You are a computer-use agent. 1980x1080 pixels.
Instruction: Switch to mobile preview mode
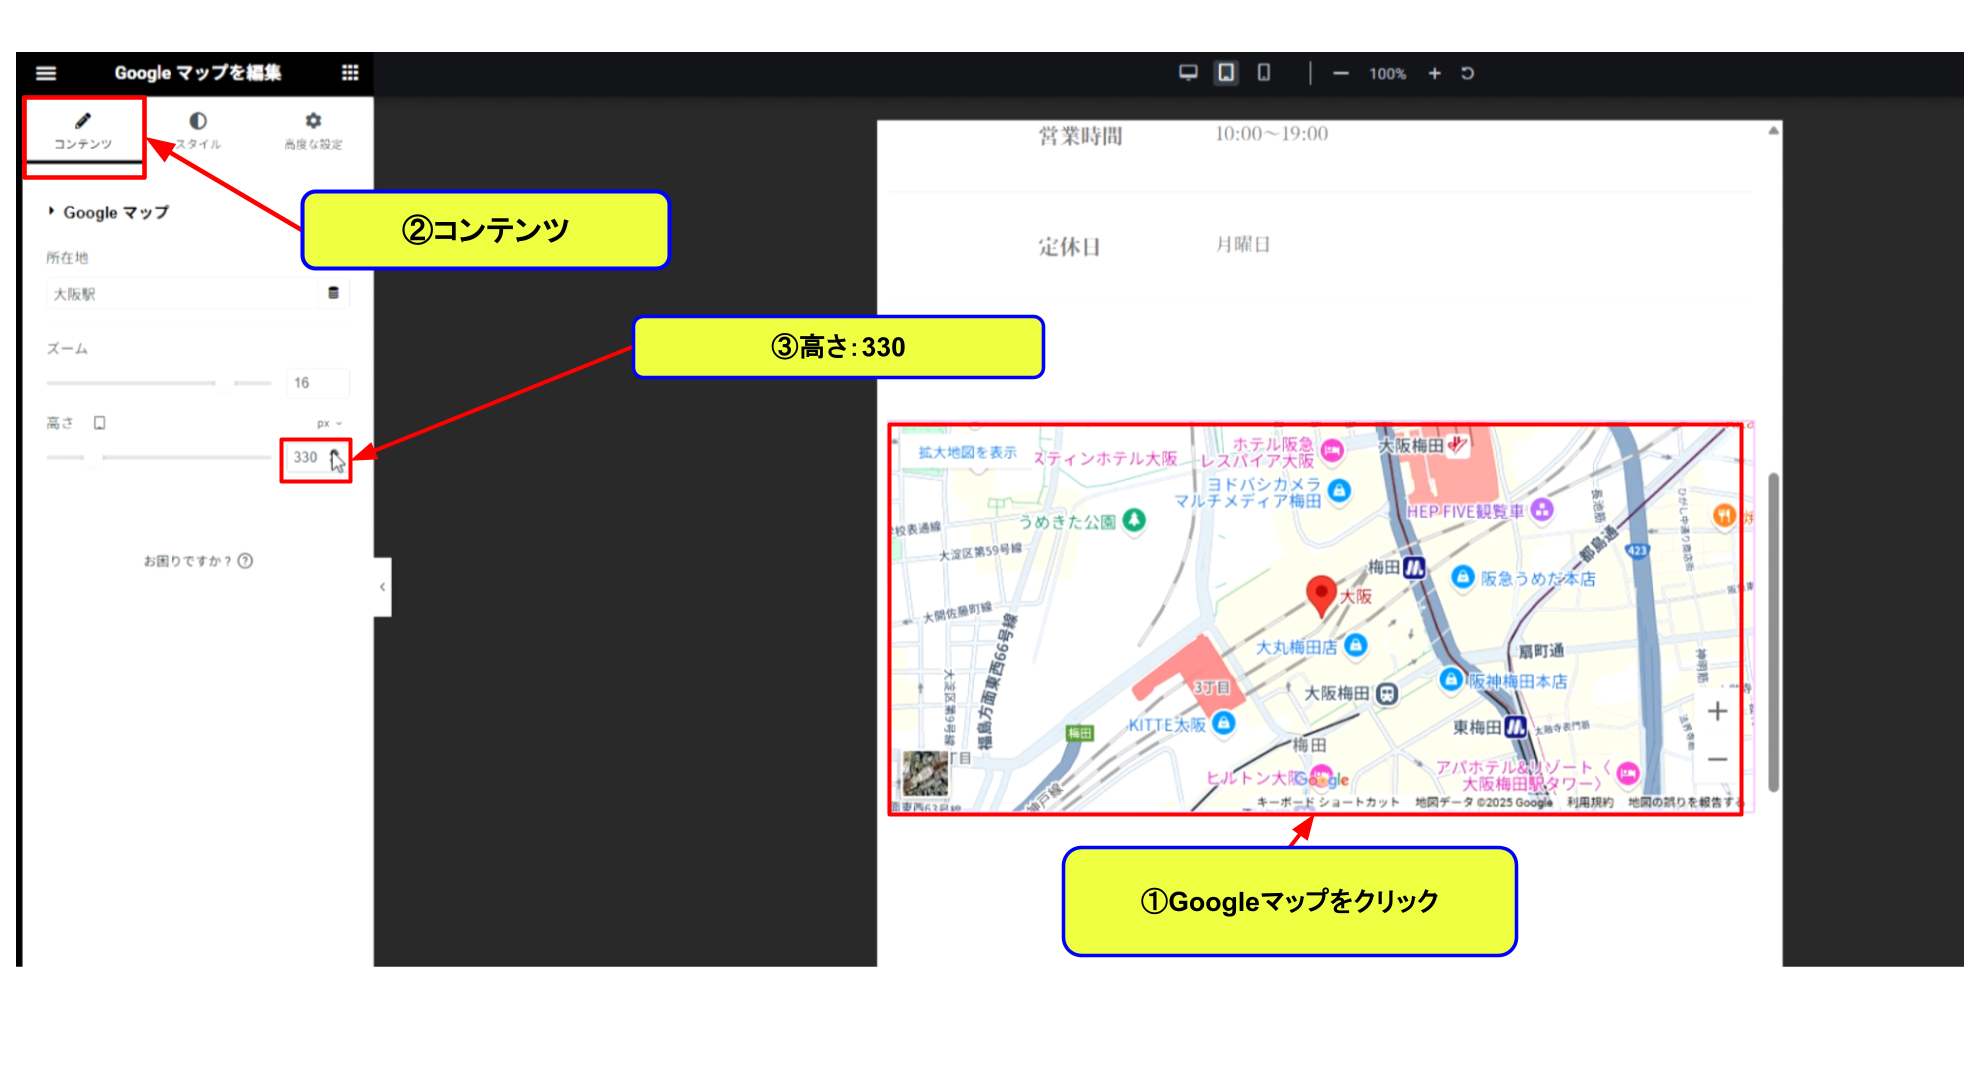1264,73
